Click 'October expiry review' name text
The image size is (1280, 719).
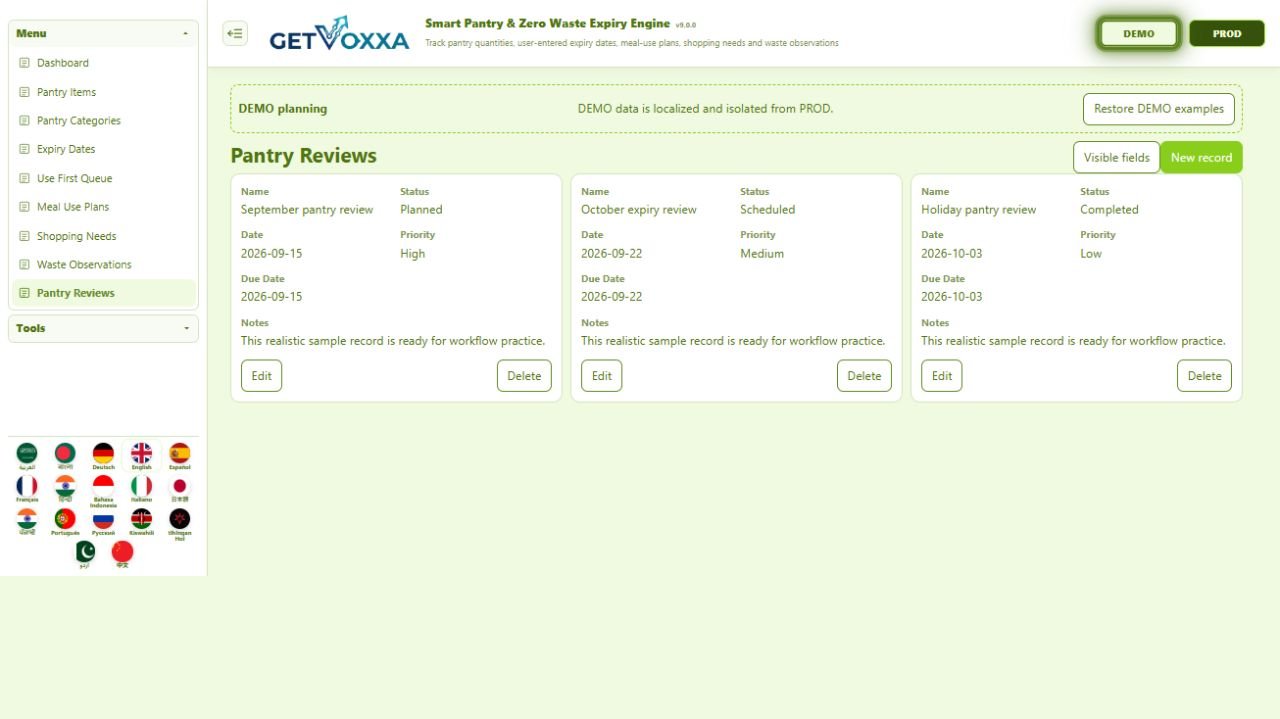click(x=639, y=210)
